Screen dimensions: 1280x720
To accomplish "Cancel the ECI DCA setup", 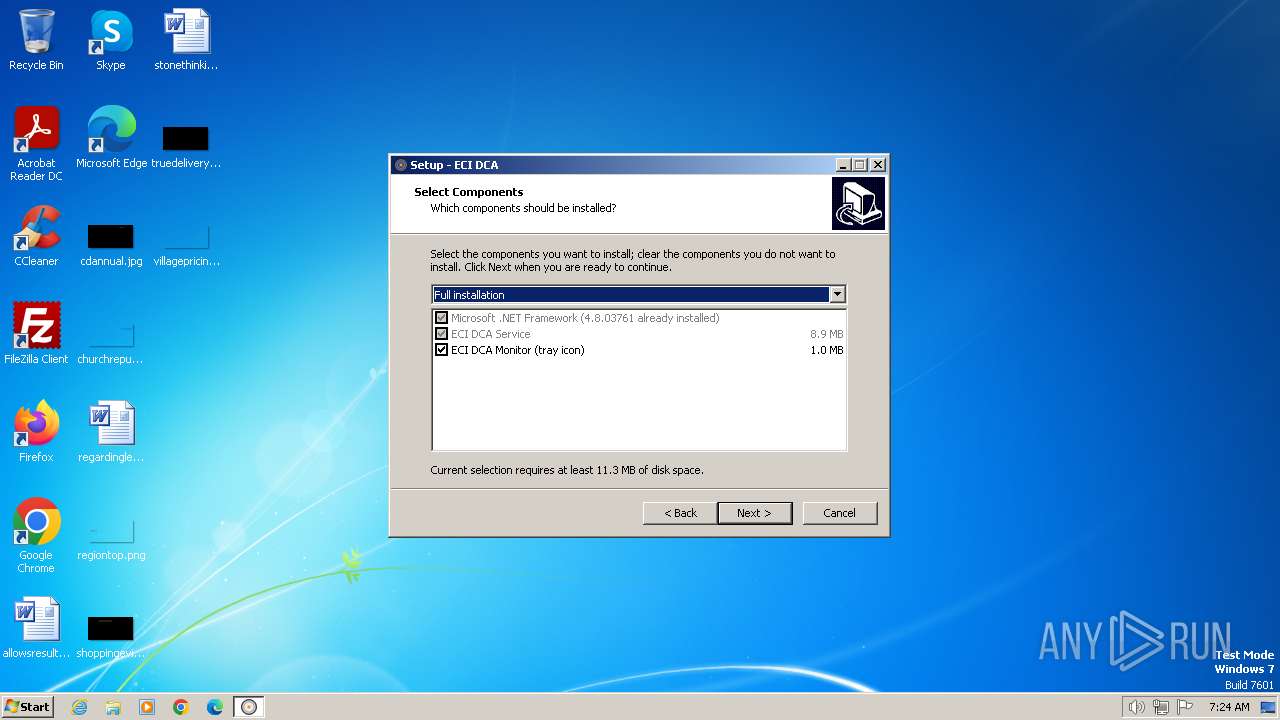I will pos(839,513).
